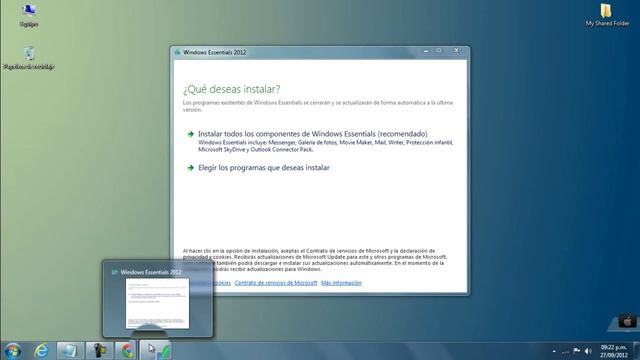Click the ¿Qué deseas instalar? heading
Viewport: 640px width, 360px height.
[231, 89]
